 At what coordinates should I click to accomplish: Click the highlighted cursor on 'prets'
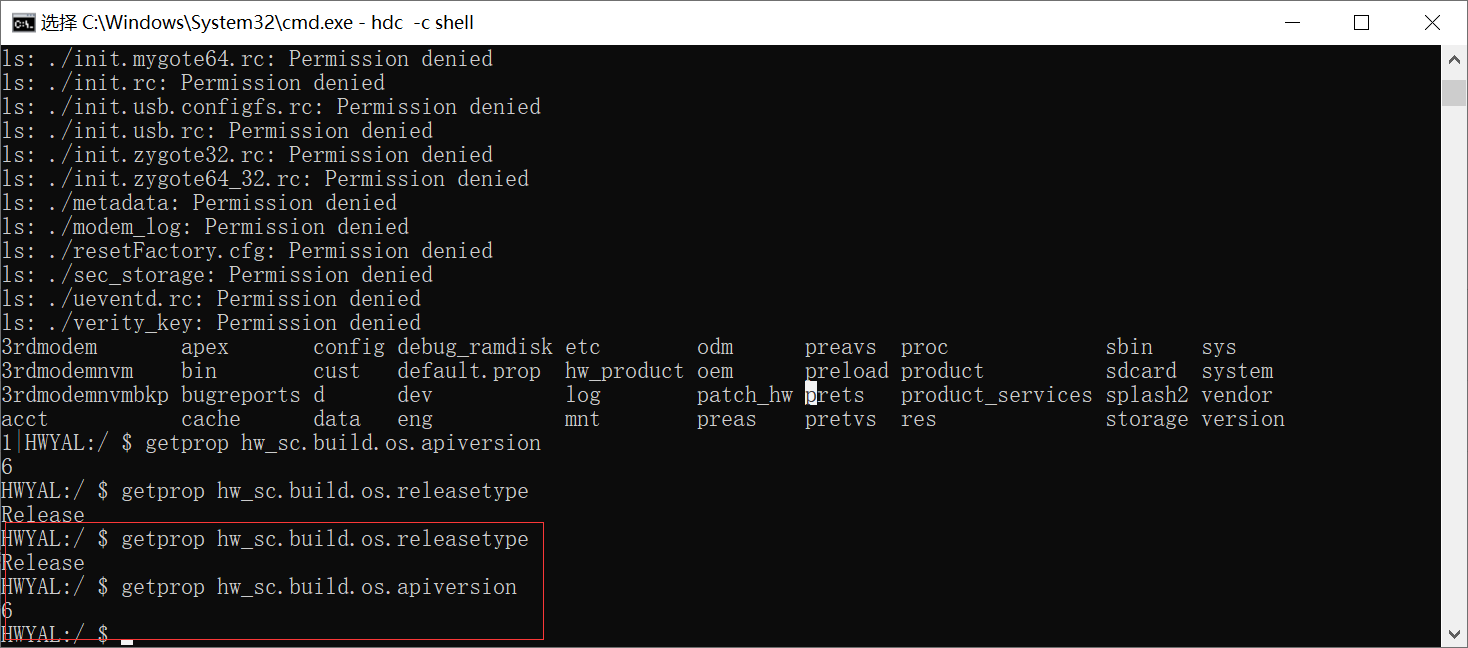(811, 395)
